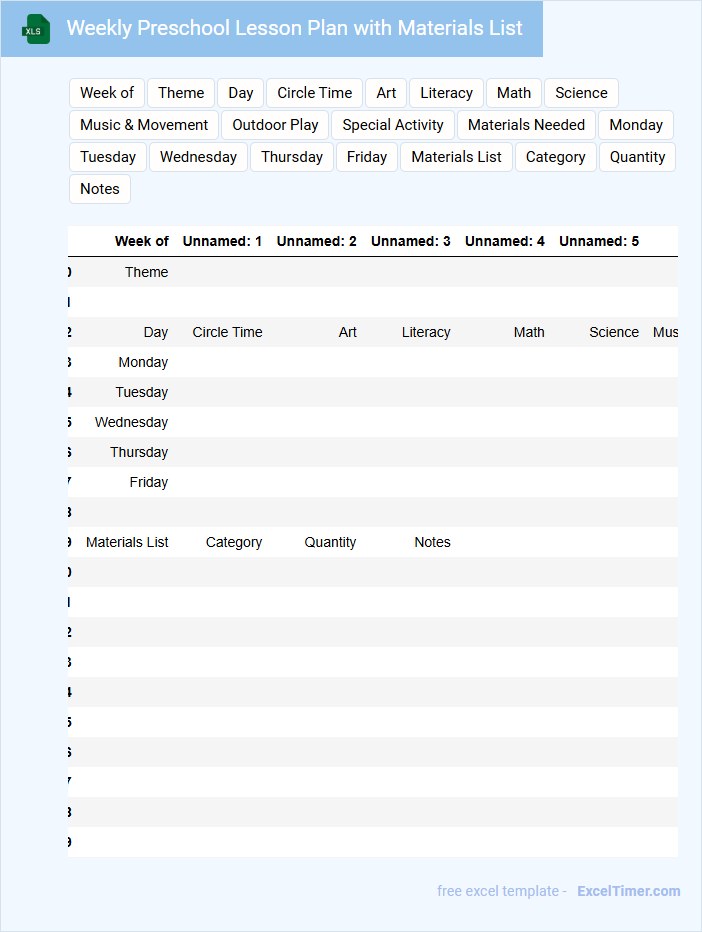Select the 'Week of' tag
Image resolution: width=702 pixels, height=932 pixels.
(x=107, y=93)
